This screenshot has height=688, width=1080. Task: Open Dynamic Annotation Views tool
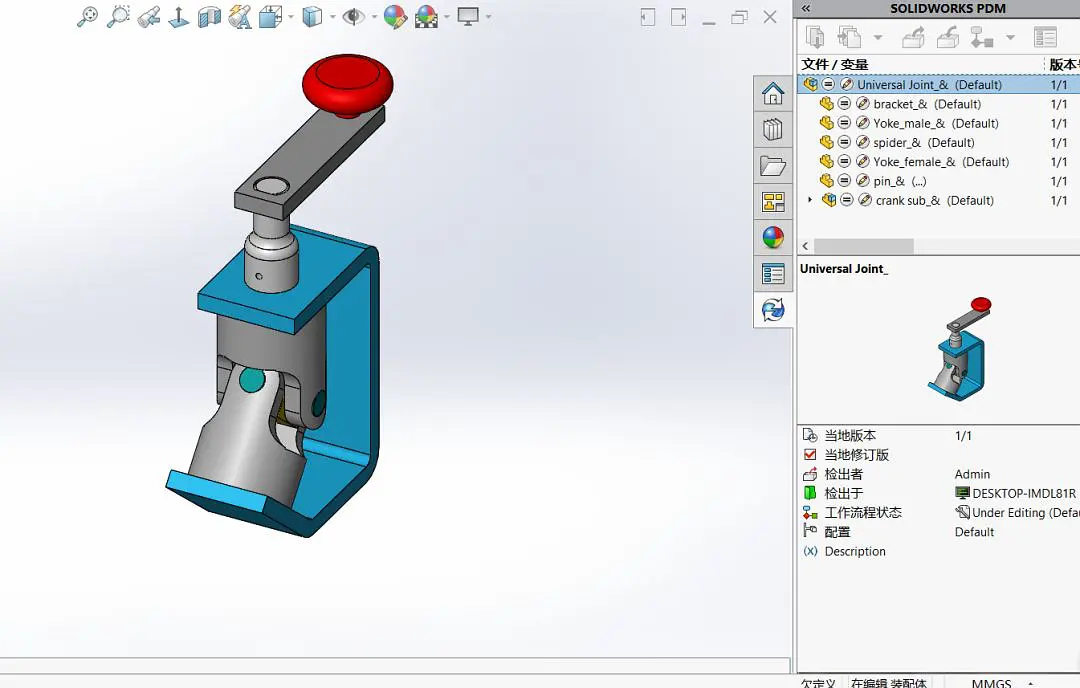click(x=240, y=17)
